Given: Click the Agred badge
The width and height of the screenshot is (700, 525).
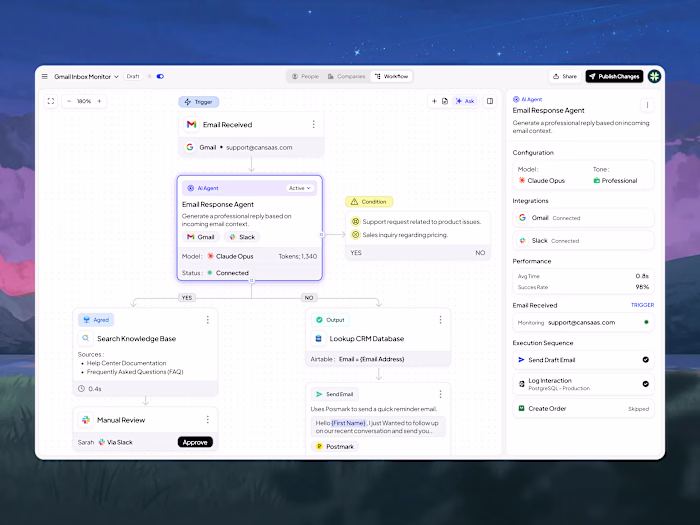Looking at the screenshot, I should (96, 320).
